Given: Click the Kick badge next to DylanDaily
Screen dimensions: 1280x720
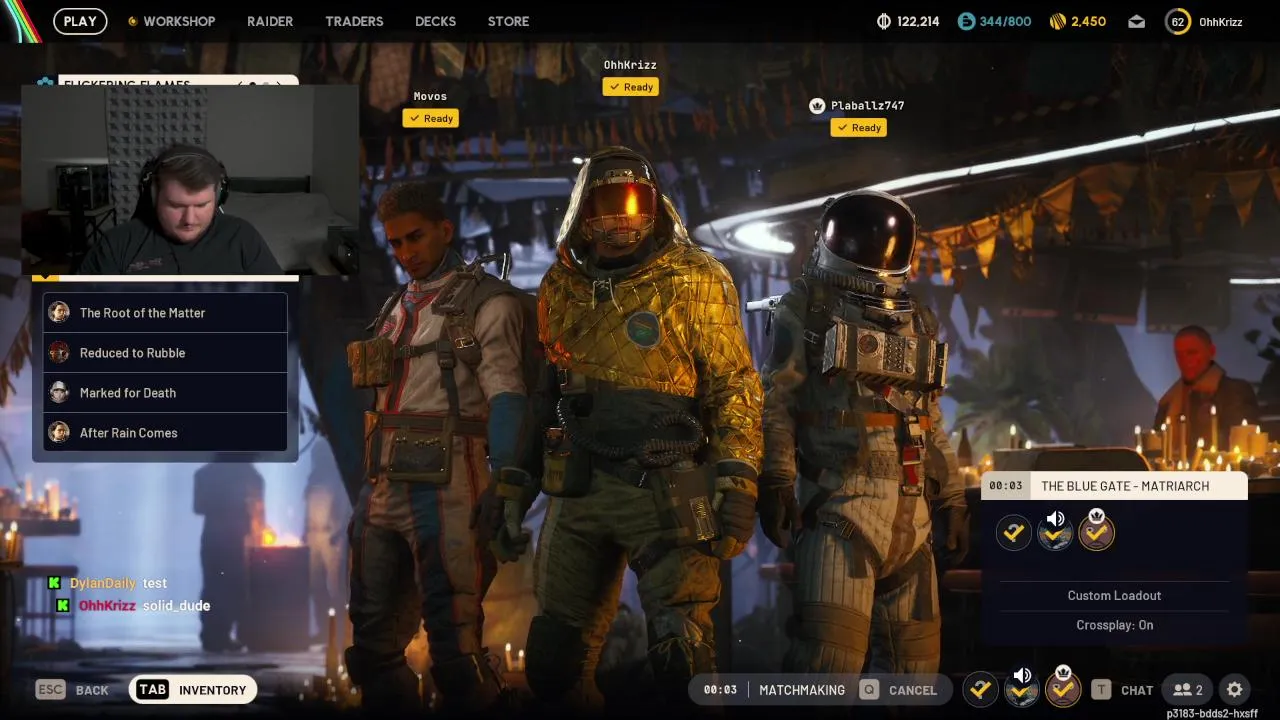Looking at the screenshot, I should [x=54, y=583].
